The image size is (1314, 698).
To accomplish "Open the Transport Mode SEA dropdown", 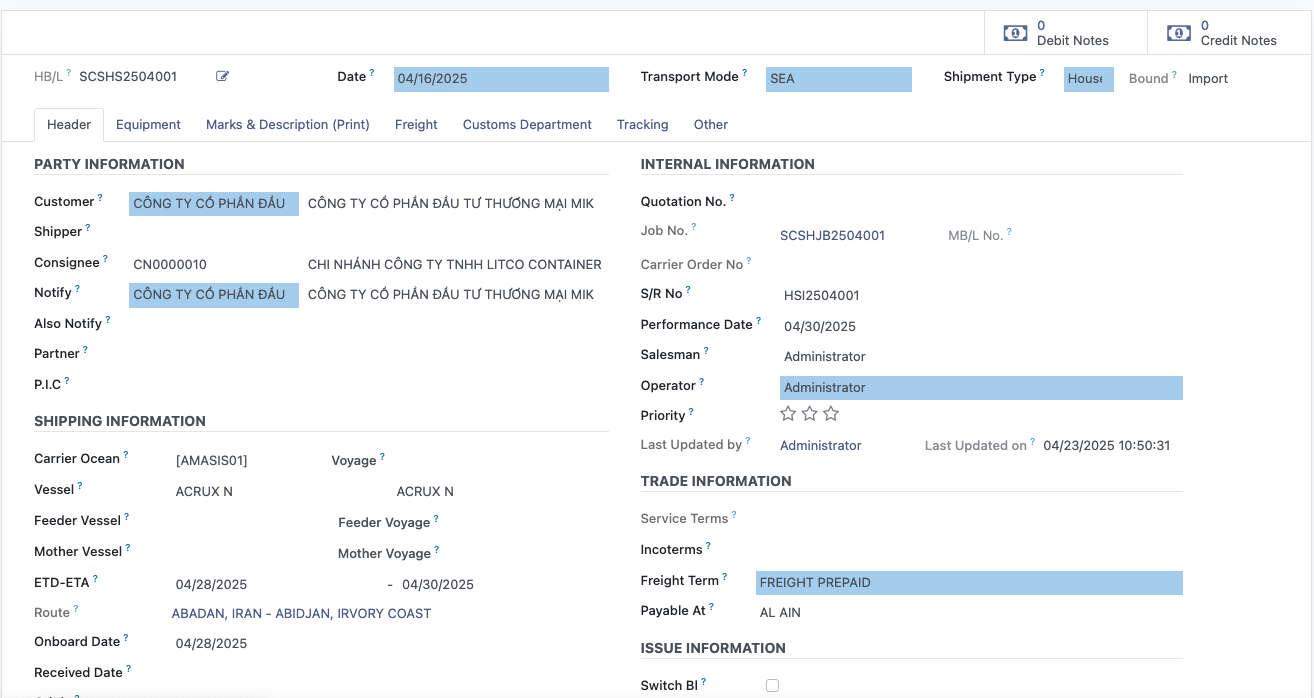I will 839,79.
